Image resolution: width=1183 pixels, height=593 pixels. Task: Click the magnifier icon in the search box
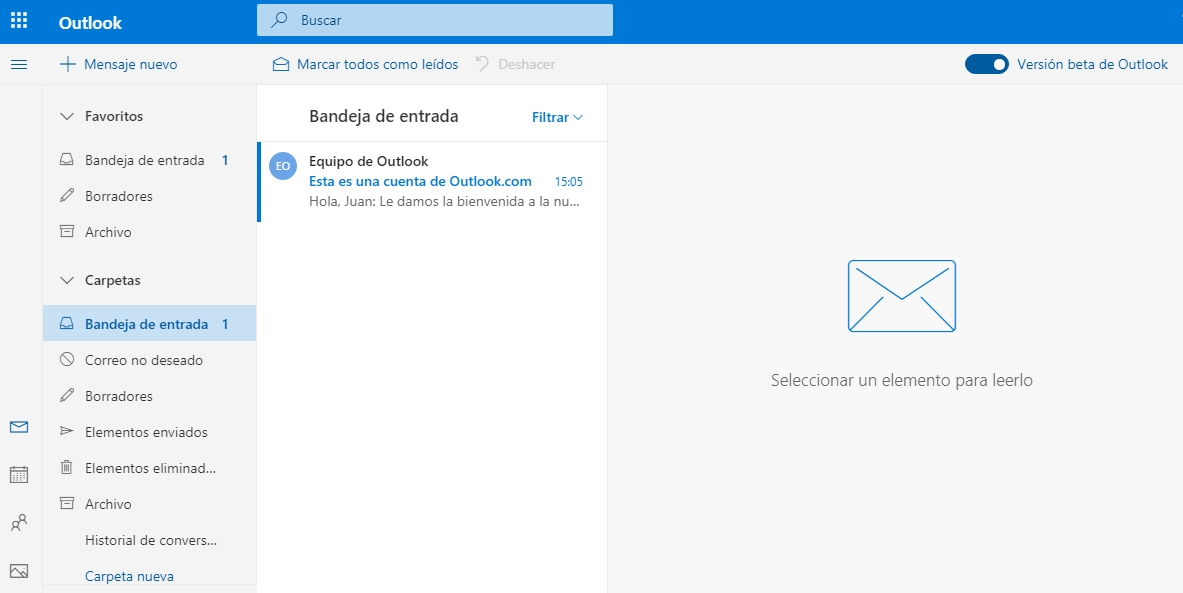[x=280, y=20]
